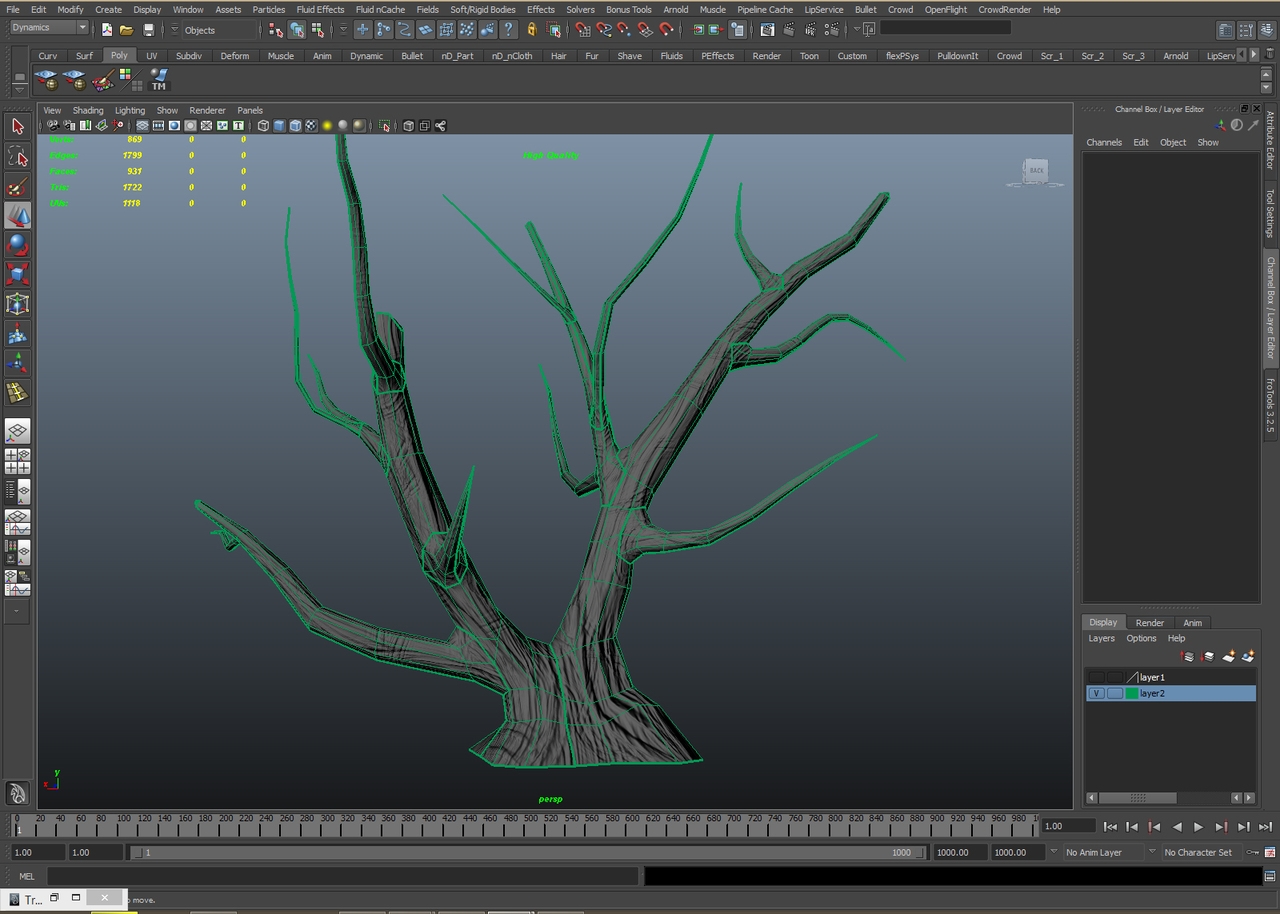Activate the Lasso Select tool
This screenshot has height=914, width=1280.
pyautogui.click(x=17, y=156)
